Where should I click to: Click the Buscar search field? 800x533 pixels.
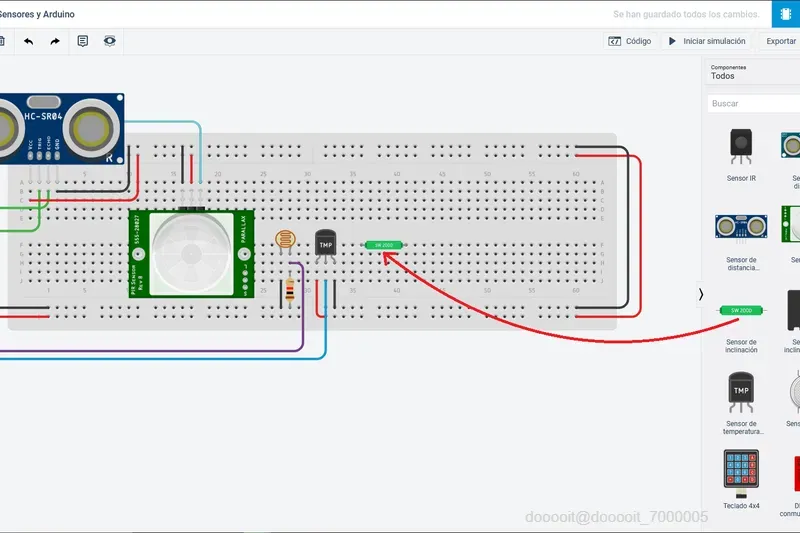tap(754, 103)
